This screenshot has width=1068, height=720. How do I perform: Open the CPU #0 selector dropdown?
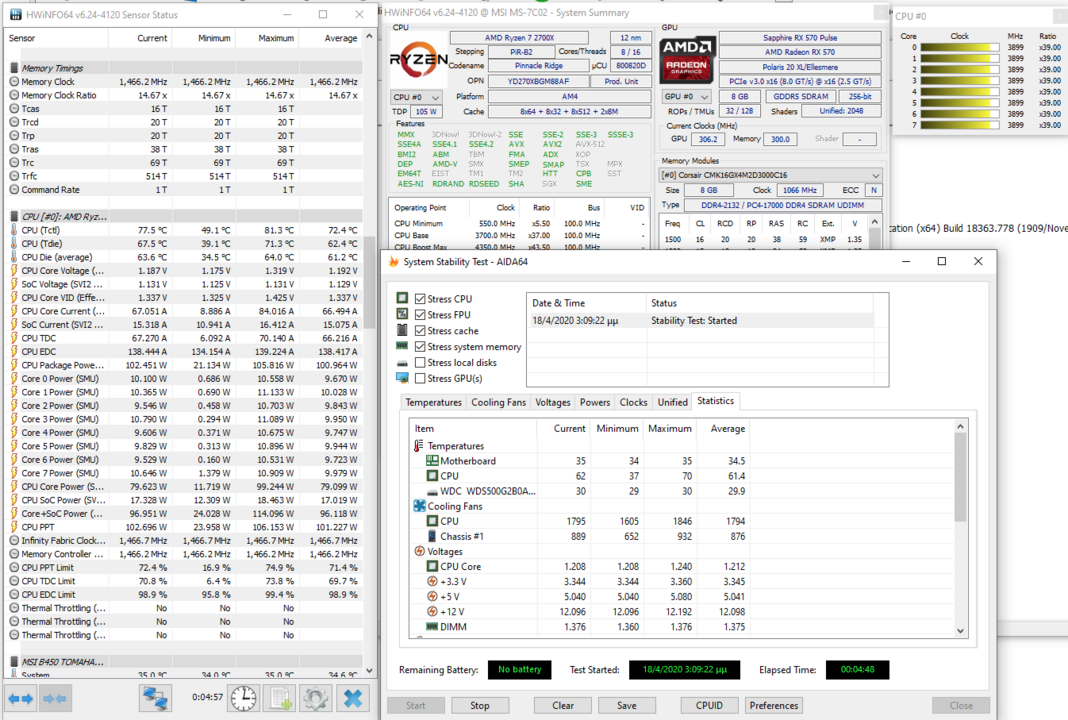(x=416, y=97)
